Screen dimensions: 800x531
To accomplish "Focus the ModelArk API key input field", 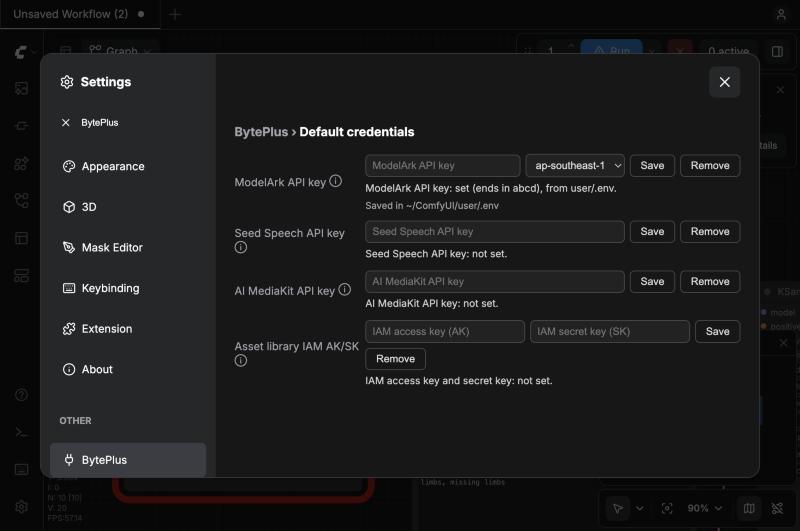I will tap(442, 165).
